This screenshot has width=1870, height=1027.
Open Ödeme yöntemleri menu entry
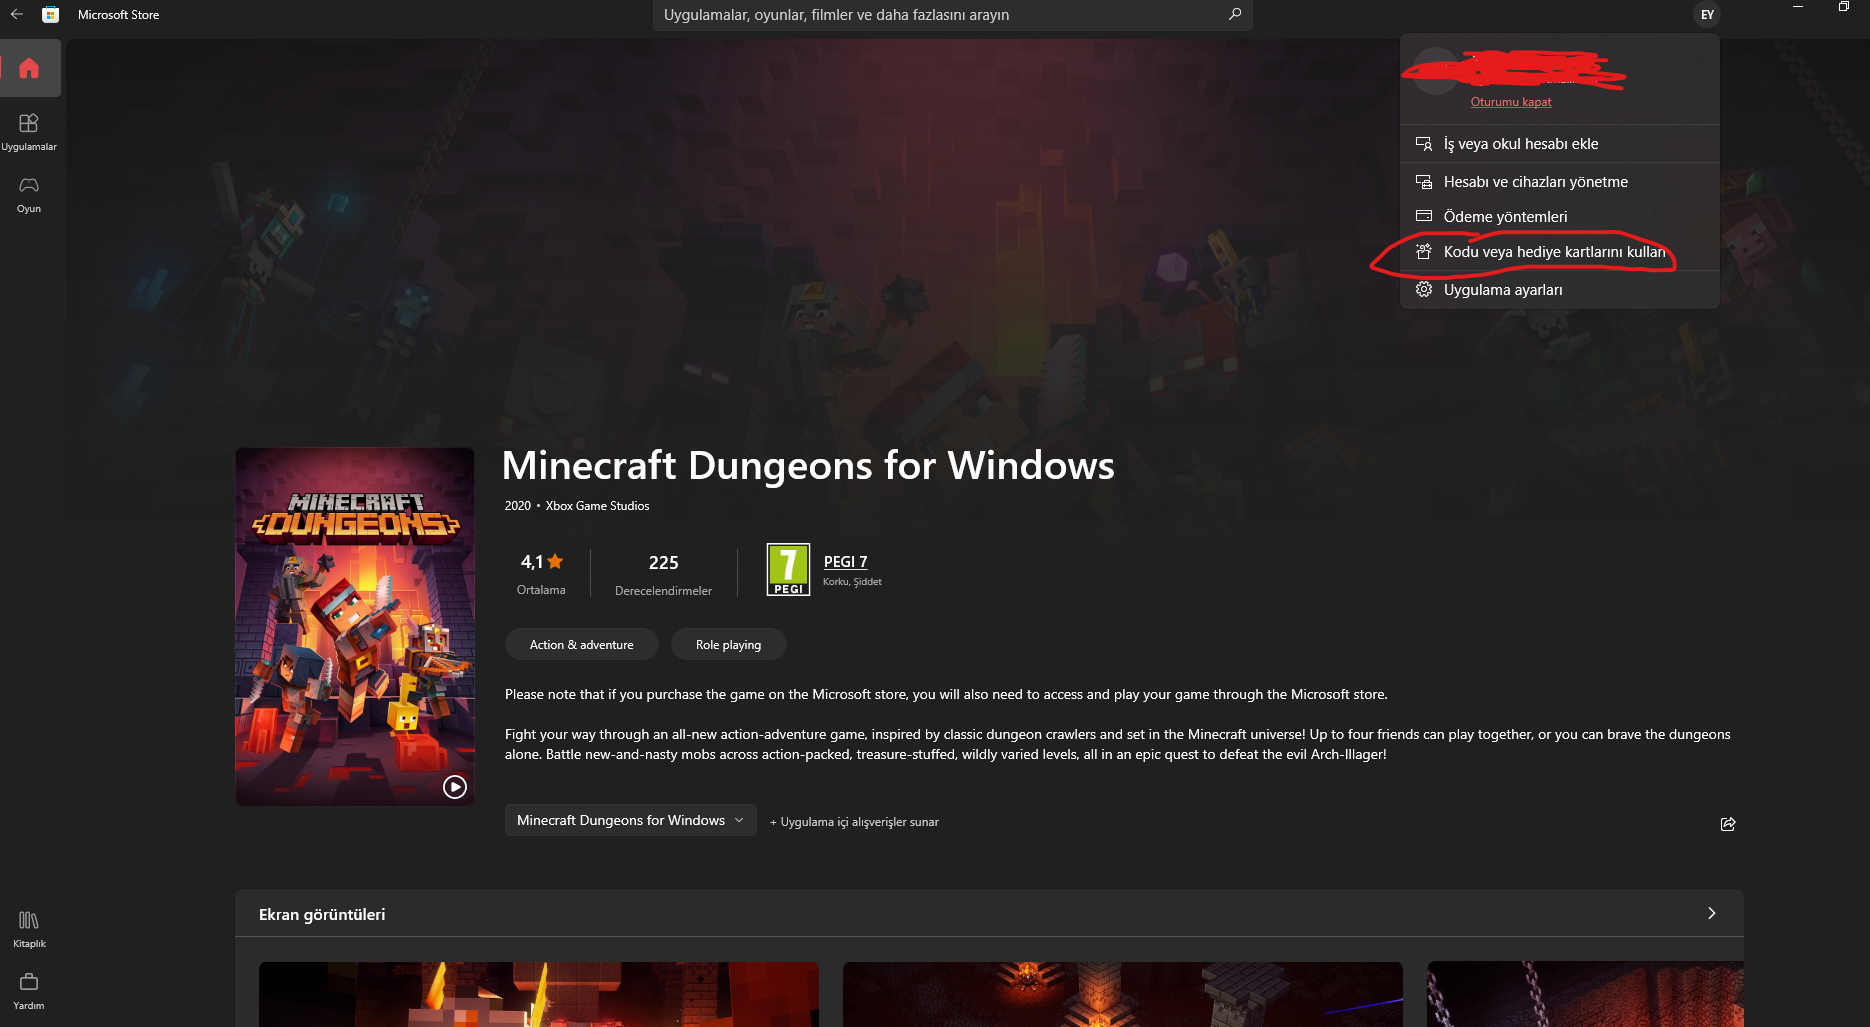pos(1560,217)
